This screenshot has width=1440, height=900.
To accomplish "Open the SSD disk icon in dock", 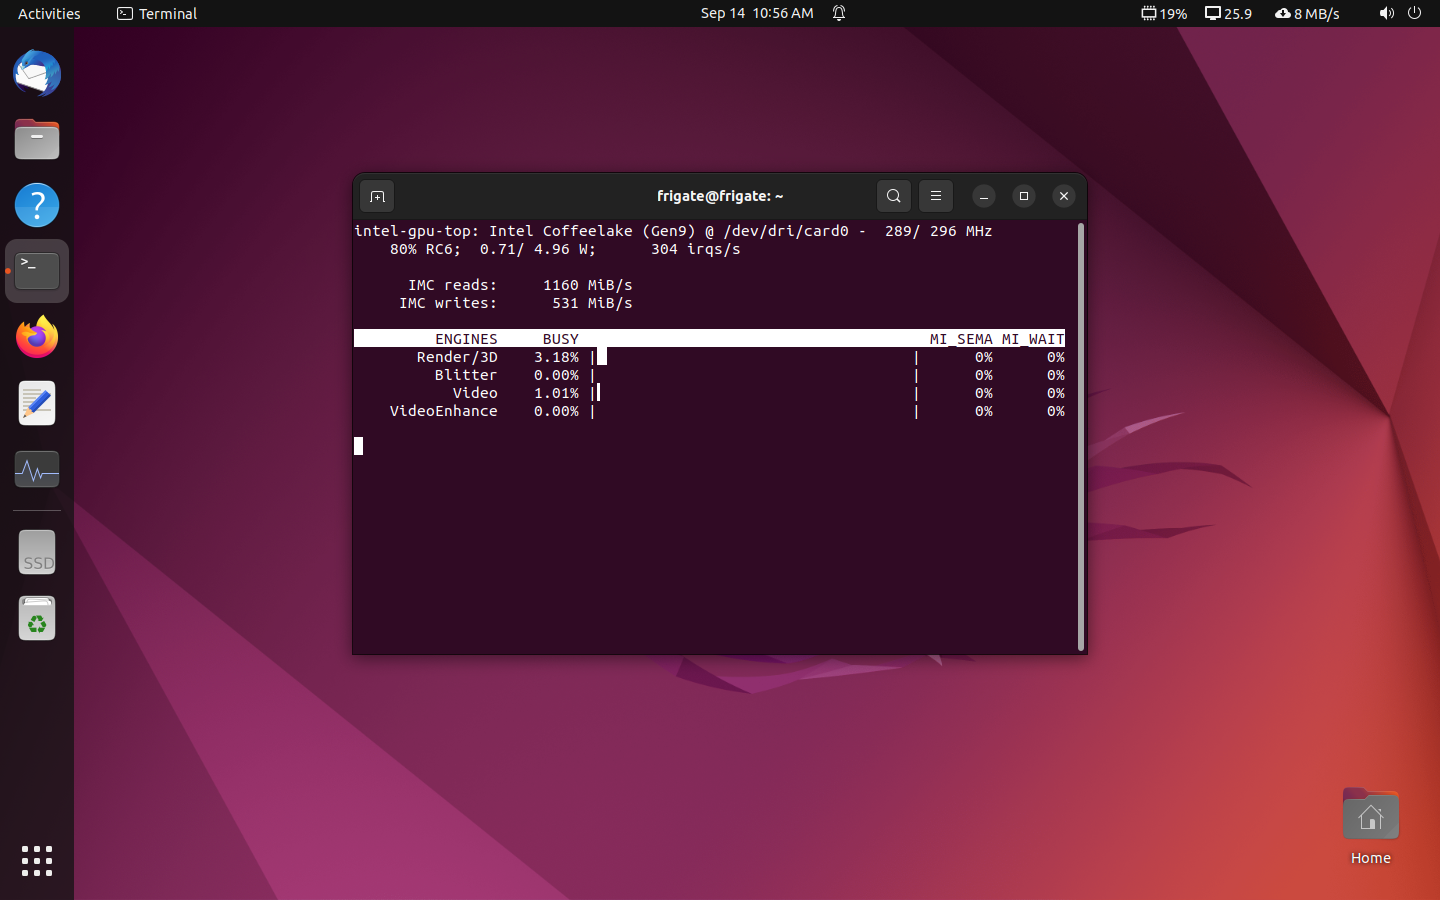I will pyautogui.click(x=36, y=552).
